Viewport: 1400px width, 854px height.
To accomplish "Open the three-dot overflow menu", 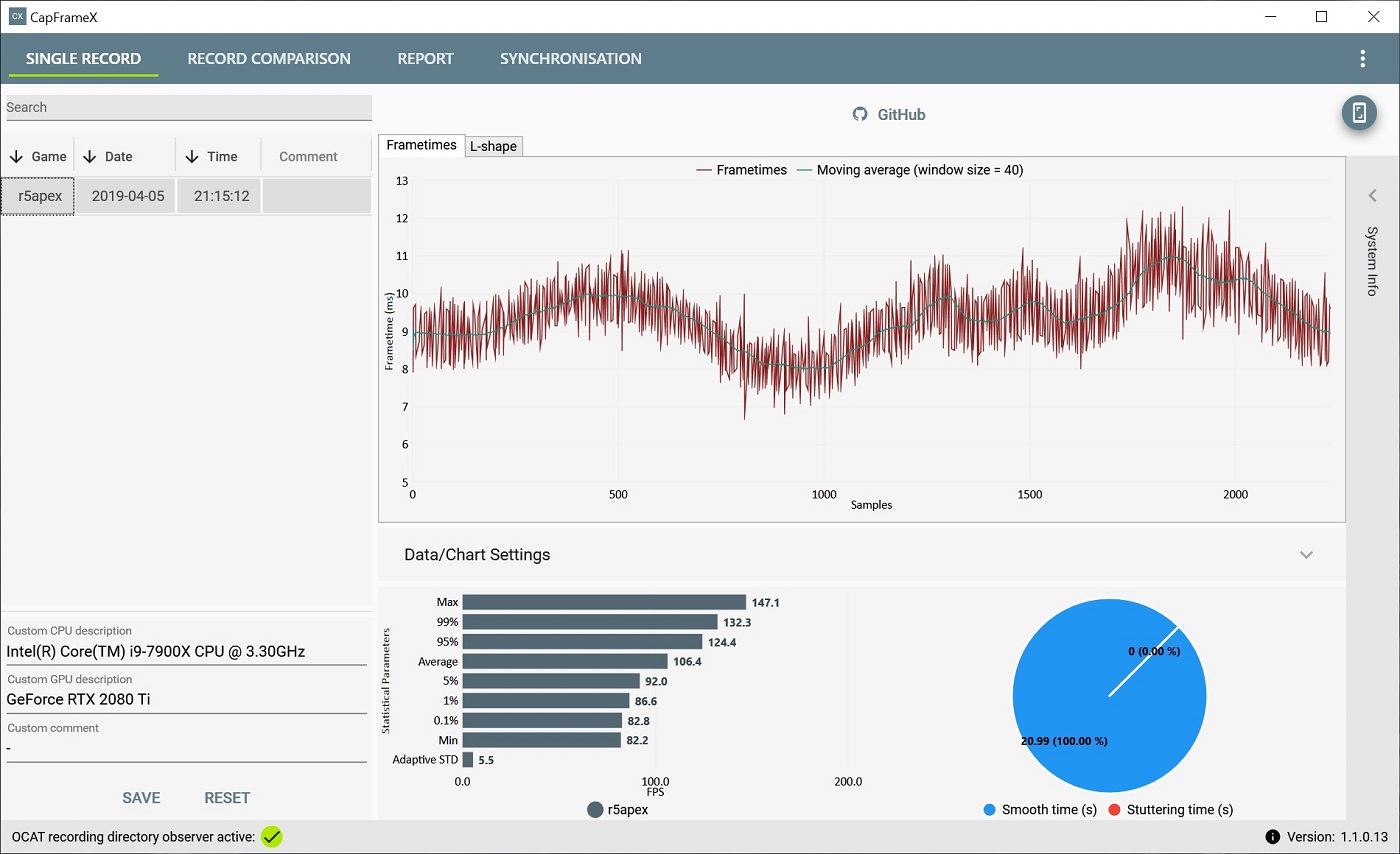I will [1362, 59].
